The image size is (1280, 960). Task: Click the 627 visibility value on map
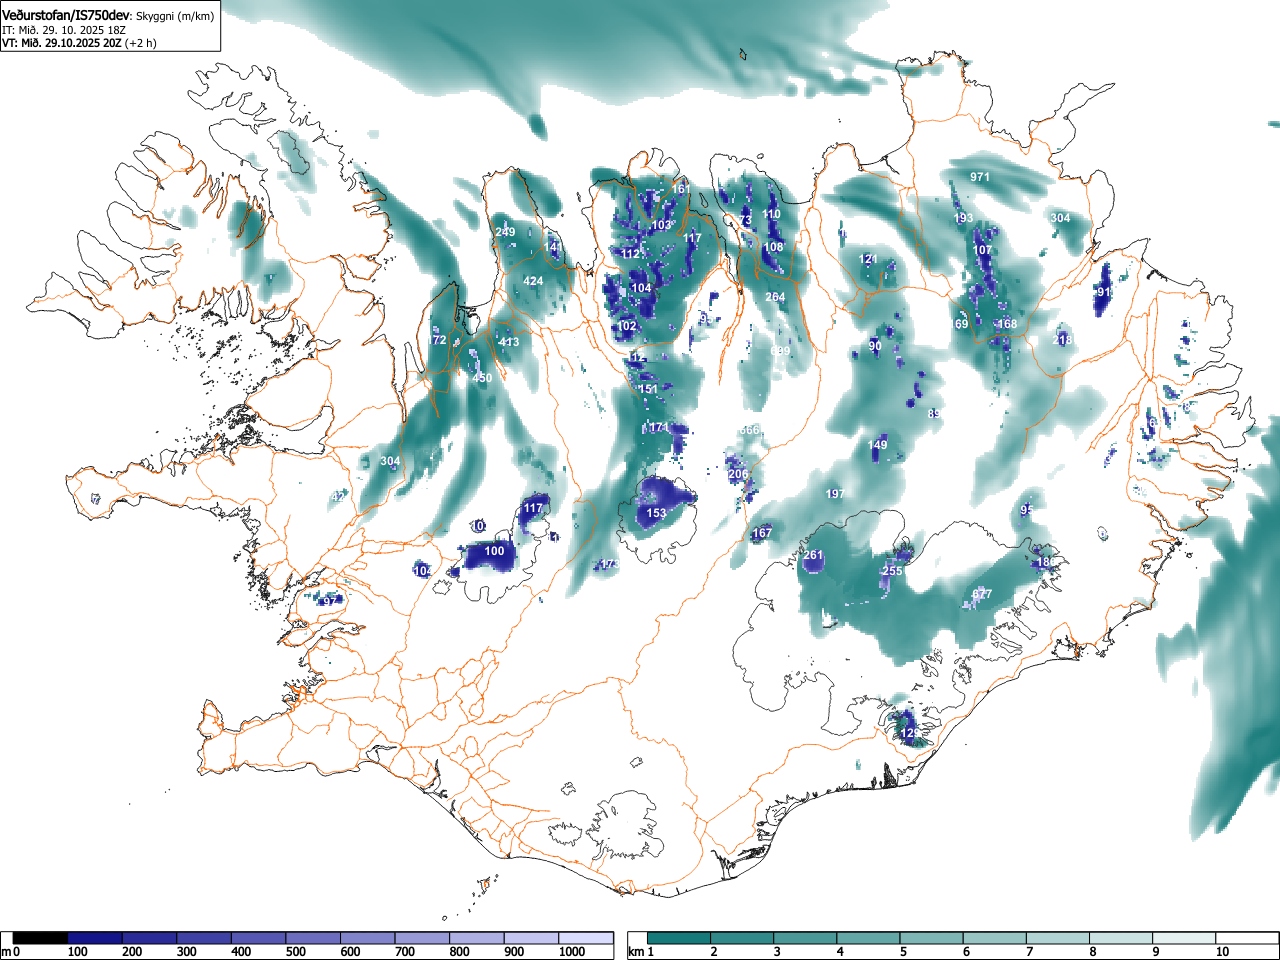coord(982,594)
